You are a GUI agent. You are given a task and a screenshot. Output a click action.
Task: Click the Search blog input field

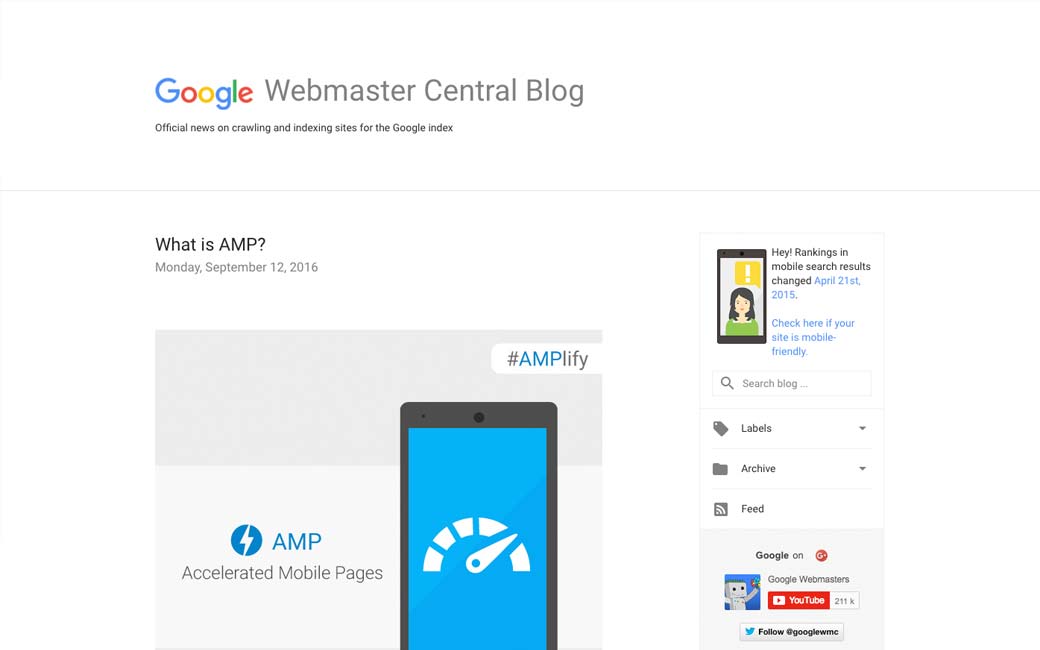pyautogui.click(x=792, y=383)
